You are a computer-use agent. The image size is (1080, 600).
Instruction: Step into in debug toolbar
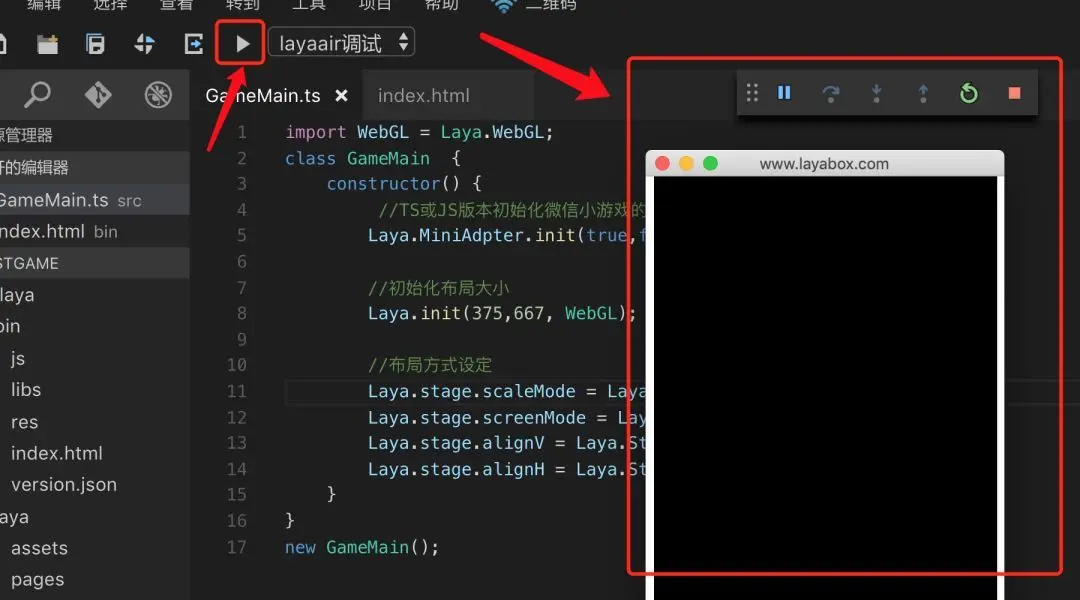pos(876,93)
